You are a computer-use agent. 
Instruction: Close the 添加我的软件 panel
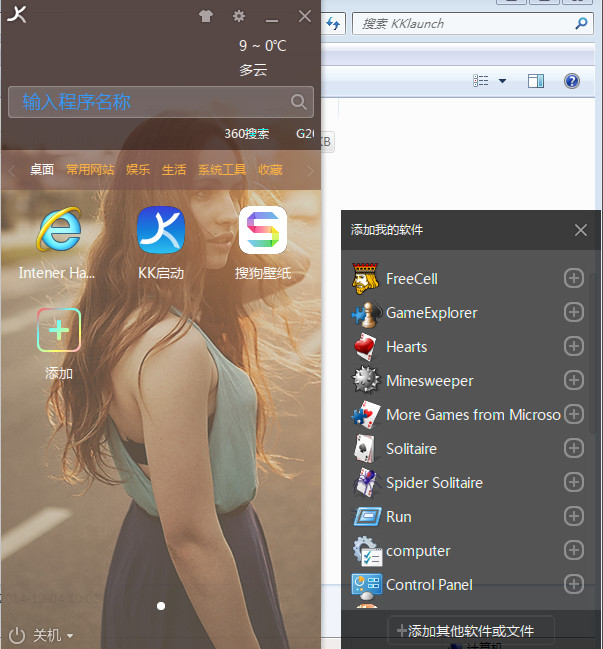[581, 230]
